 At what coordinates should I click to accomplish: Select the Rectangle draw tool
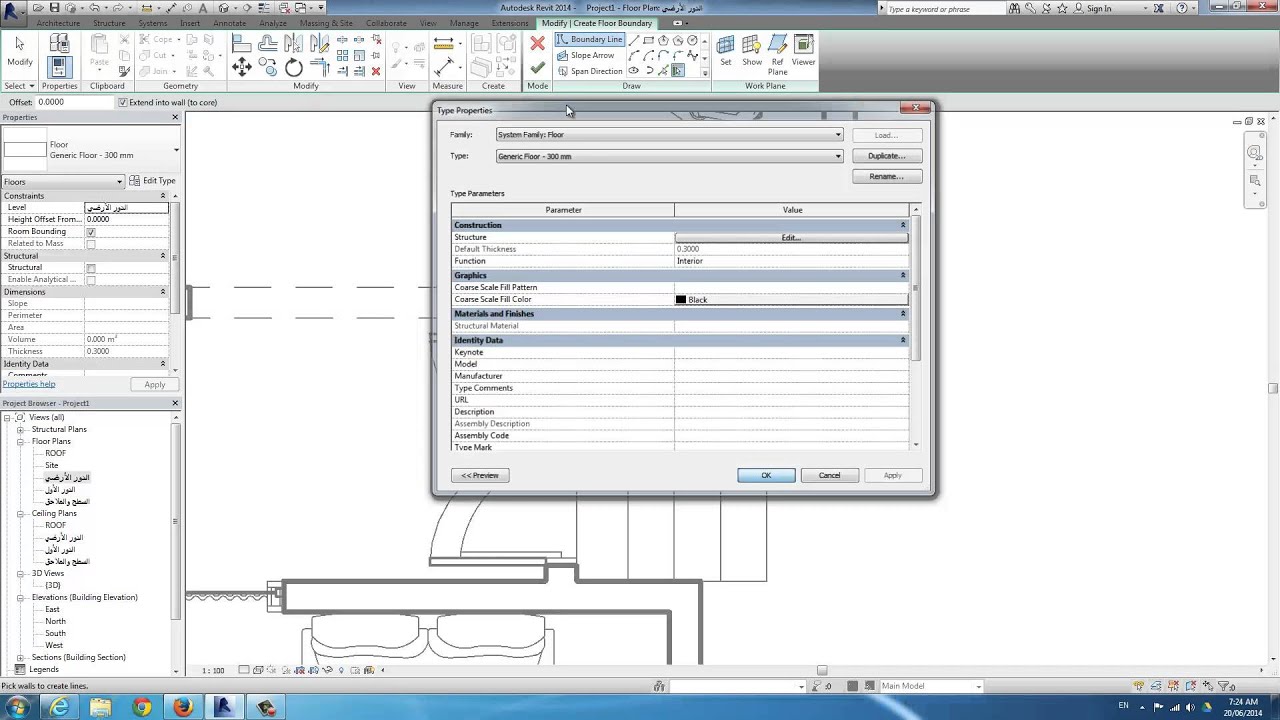(648, 40)
